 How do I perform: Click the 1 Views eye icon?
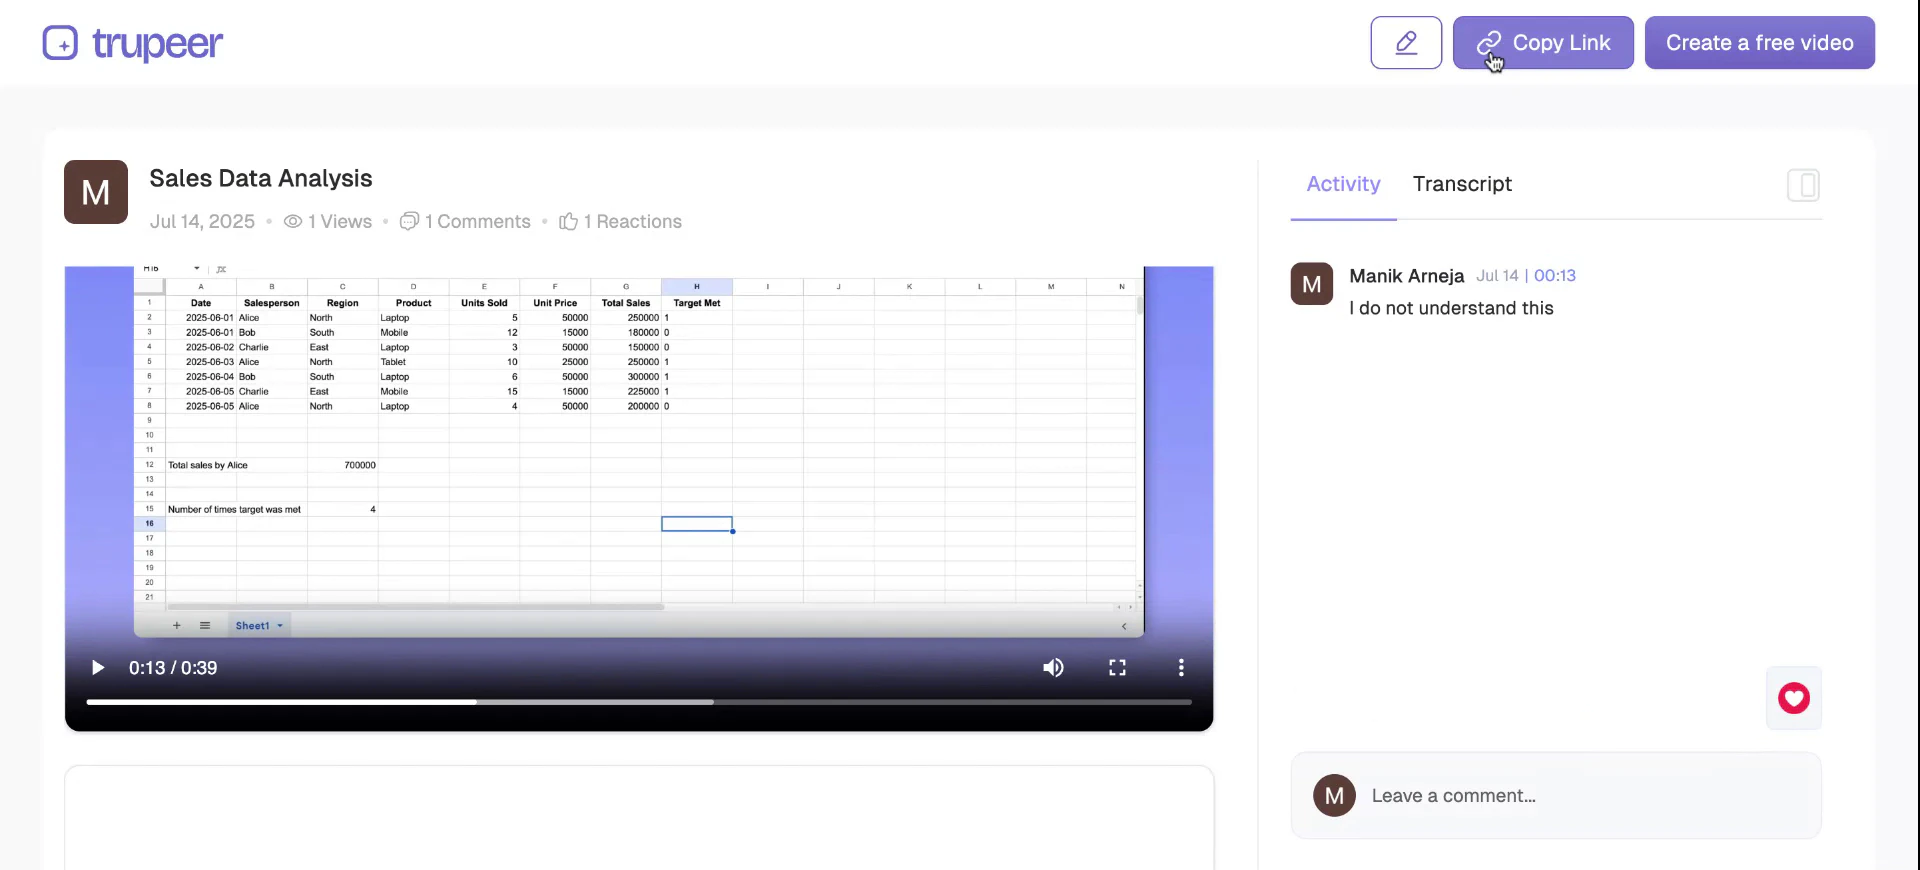(292, 221)
